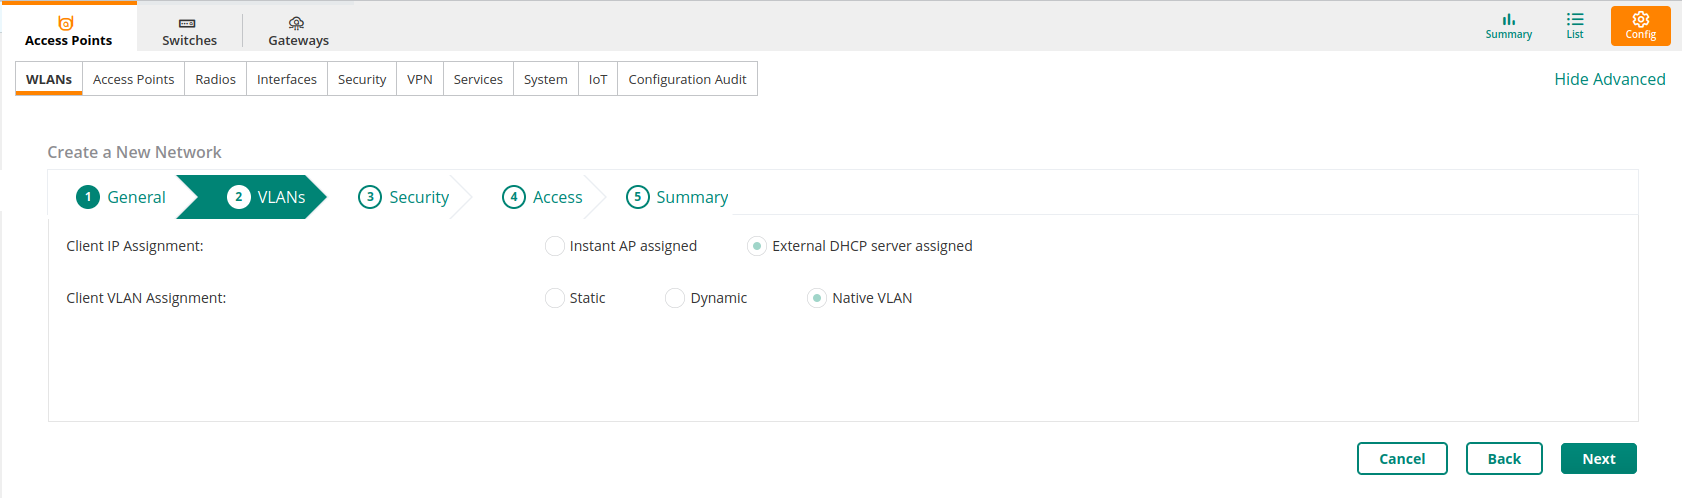Select Native VLAN assignment radio
The image size is (1682, 498).
pyautogui.click(x=817, y=298)
